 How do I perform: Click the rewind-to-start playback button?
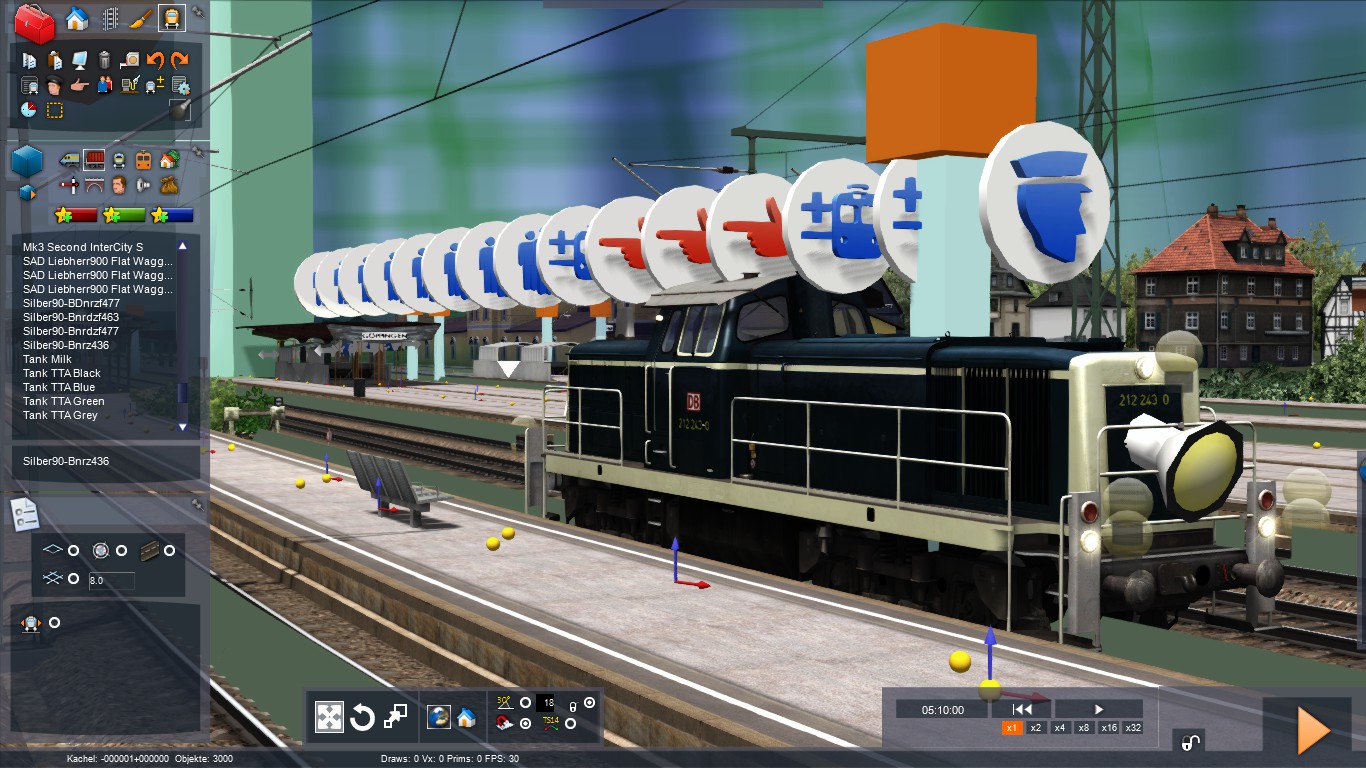click(1022, 709)
